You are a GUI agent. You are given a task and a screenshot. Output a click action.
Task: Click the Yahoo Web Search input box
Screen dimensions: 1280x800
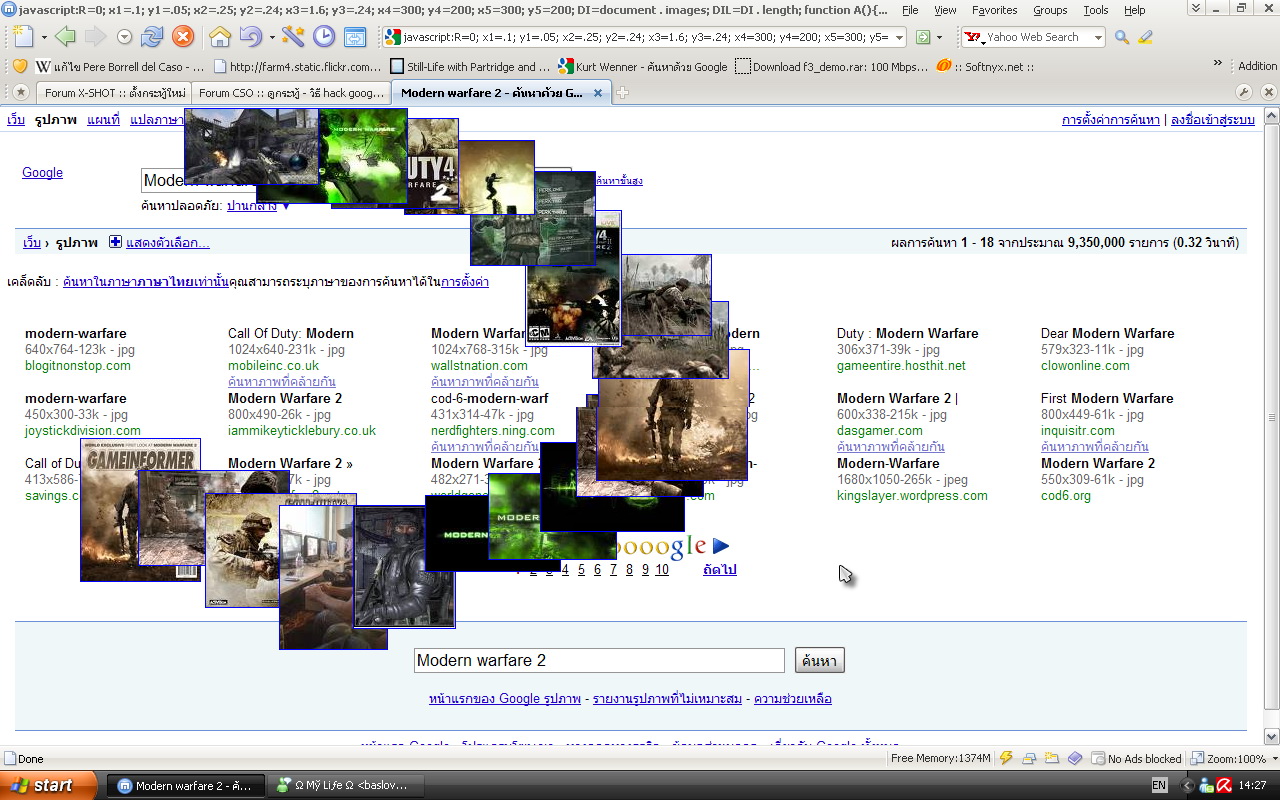1033,38
